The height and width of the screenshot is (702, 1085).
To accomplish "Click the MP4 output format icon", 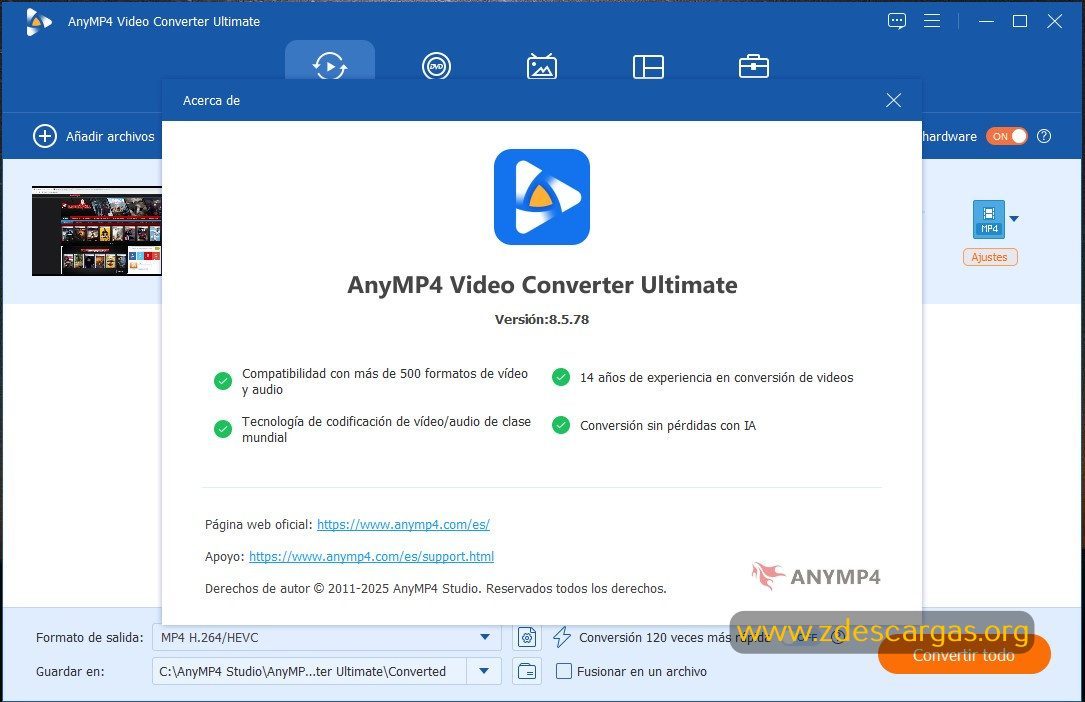I will (x=989, y=219).
